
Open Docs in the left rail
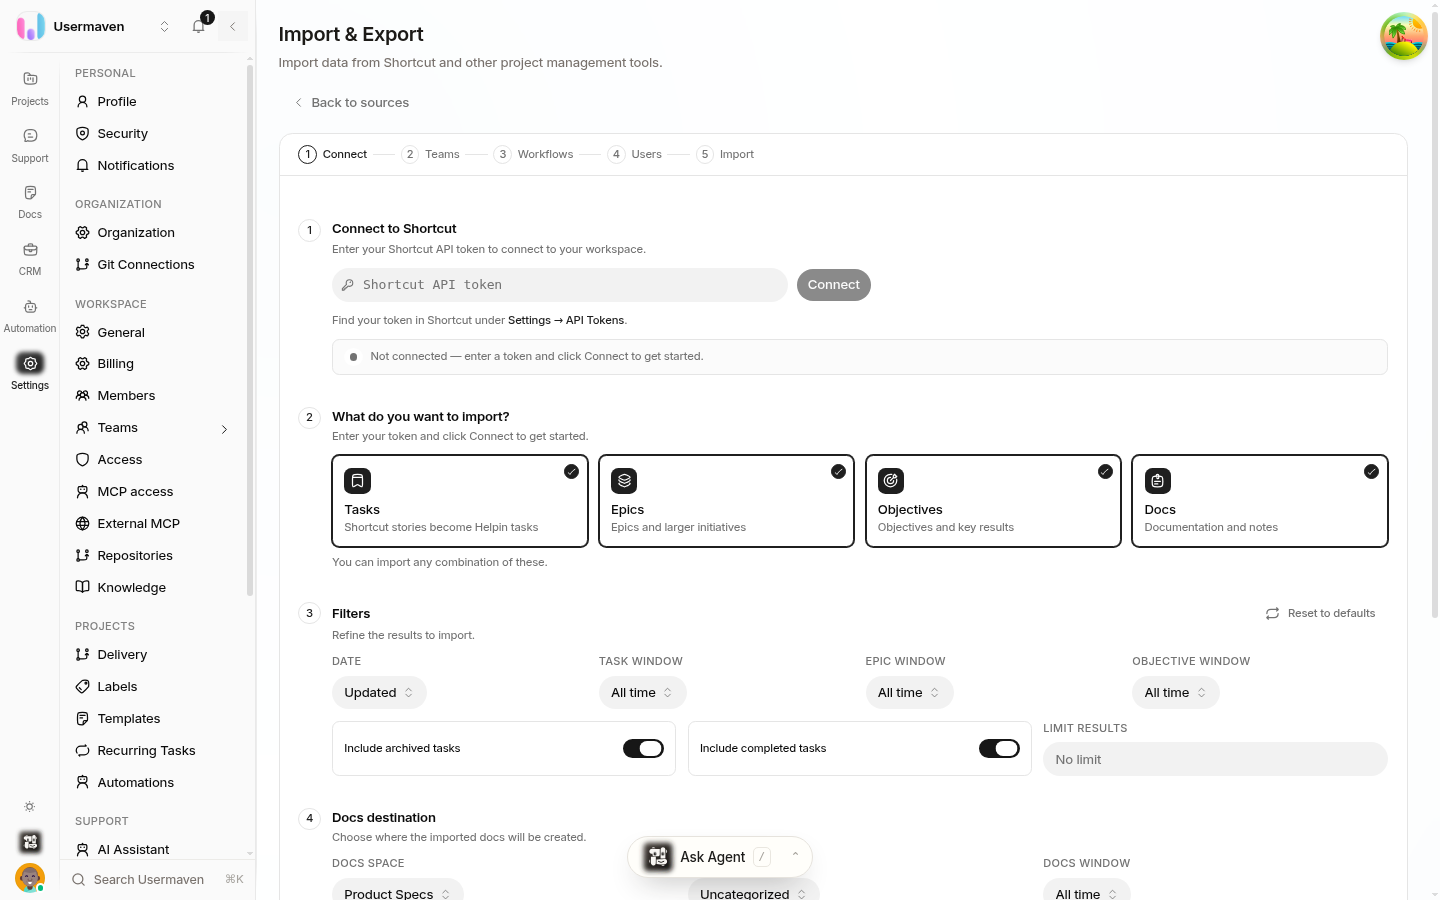point(30,201)
